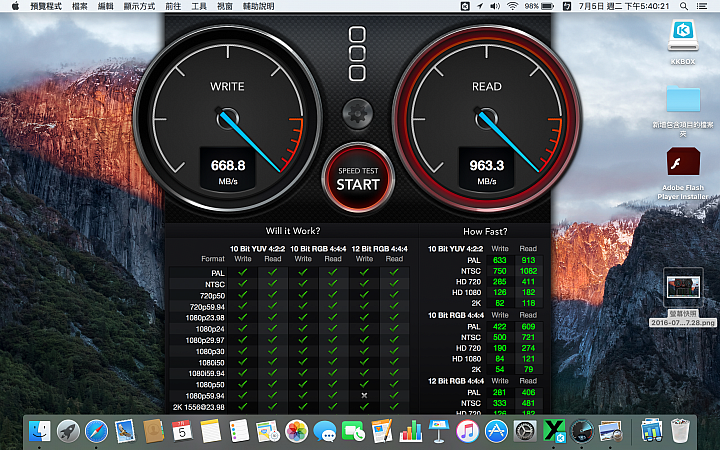Open the 視窗 menu
The width and height of the screenshot is (720, 450).
(x=225, y=6)
